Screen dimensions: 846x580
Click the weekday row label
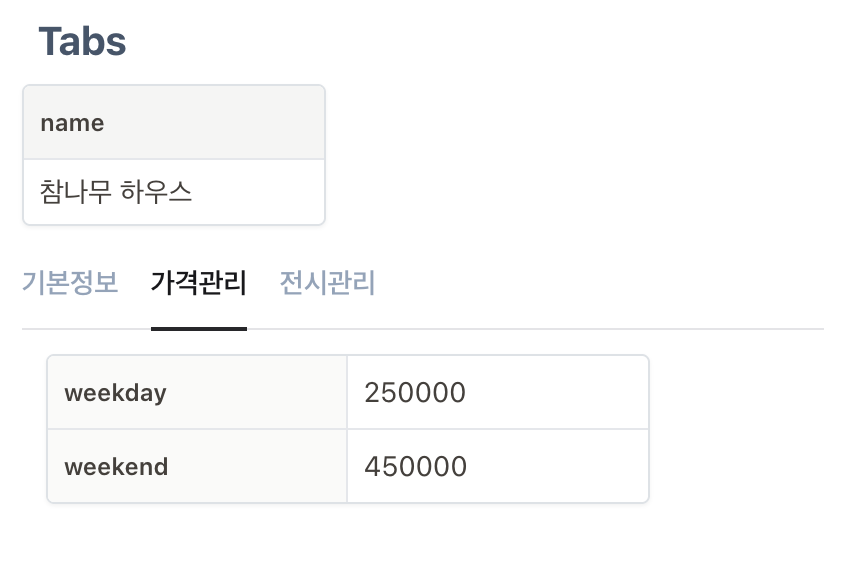tap(115, 392)
